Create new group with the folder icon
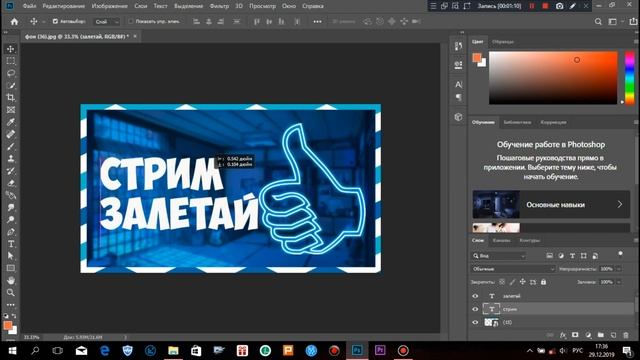Image resolution: width=640 pixels, height=360 pixels. tap(600, 335)
